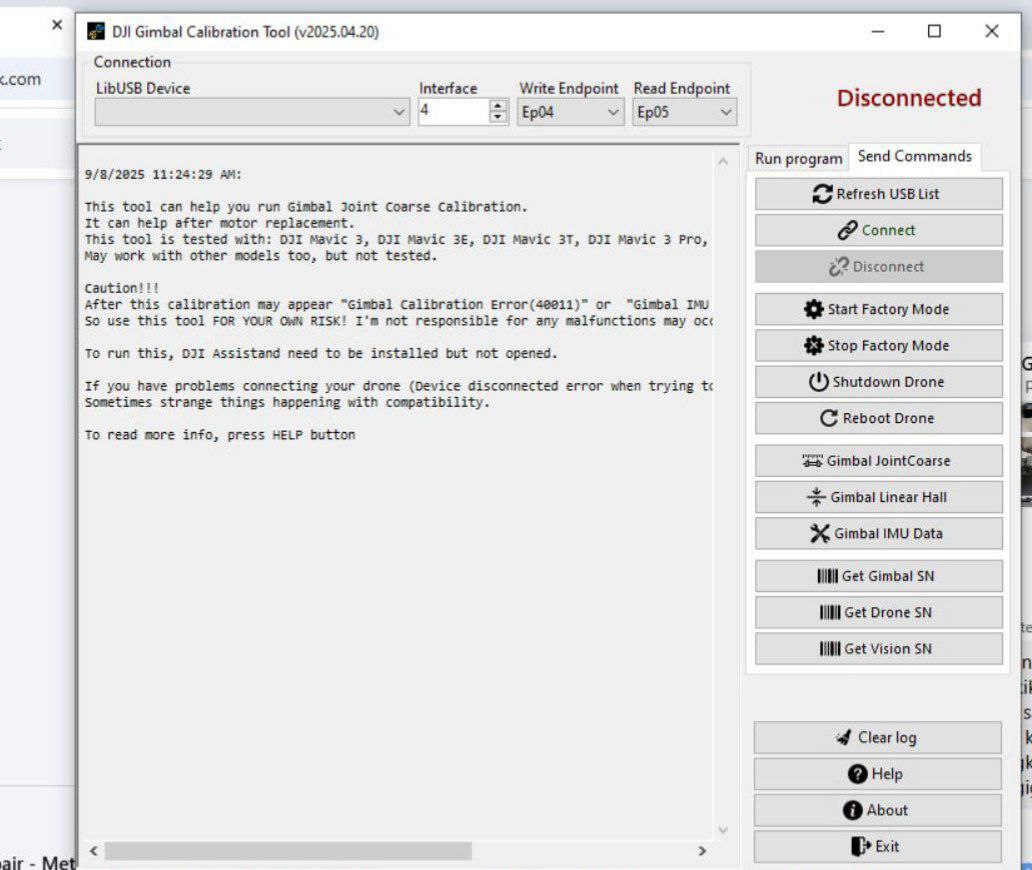
Task: Expand the LibUSB Device dropdown
Action: [x=400, y=113]
